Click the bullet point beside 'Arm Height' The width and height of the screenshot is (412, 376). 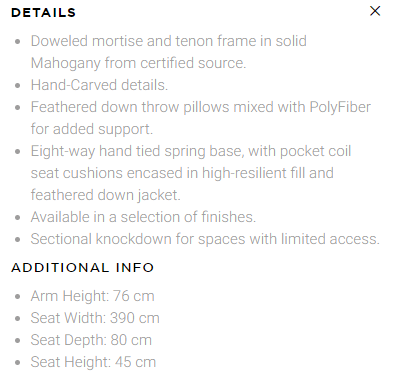18,297
